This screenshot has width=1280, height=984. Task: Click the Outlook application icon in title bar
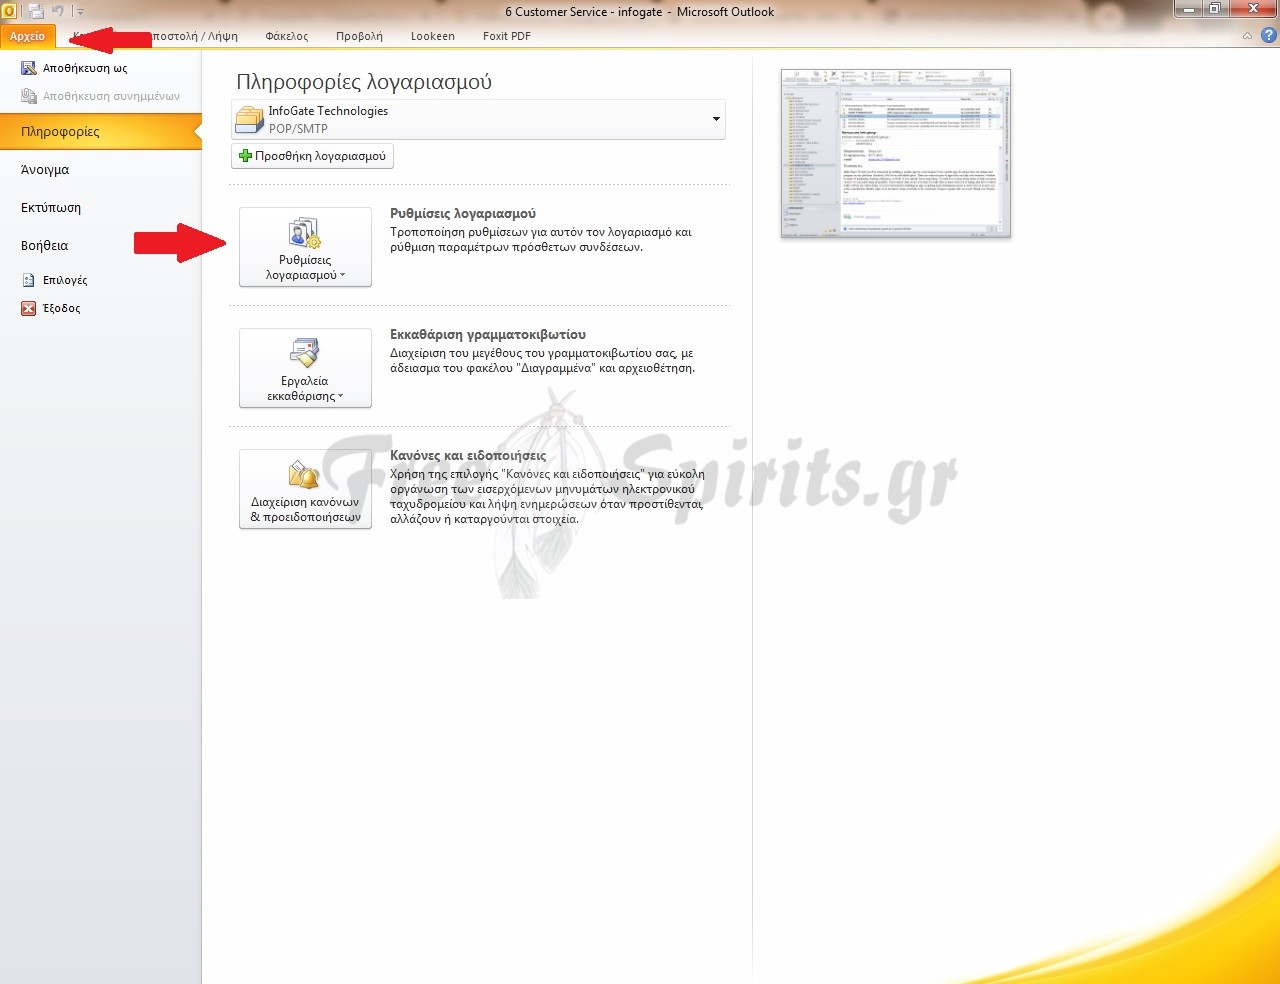click(9, 11)
